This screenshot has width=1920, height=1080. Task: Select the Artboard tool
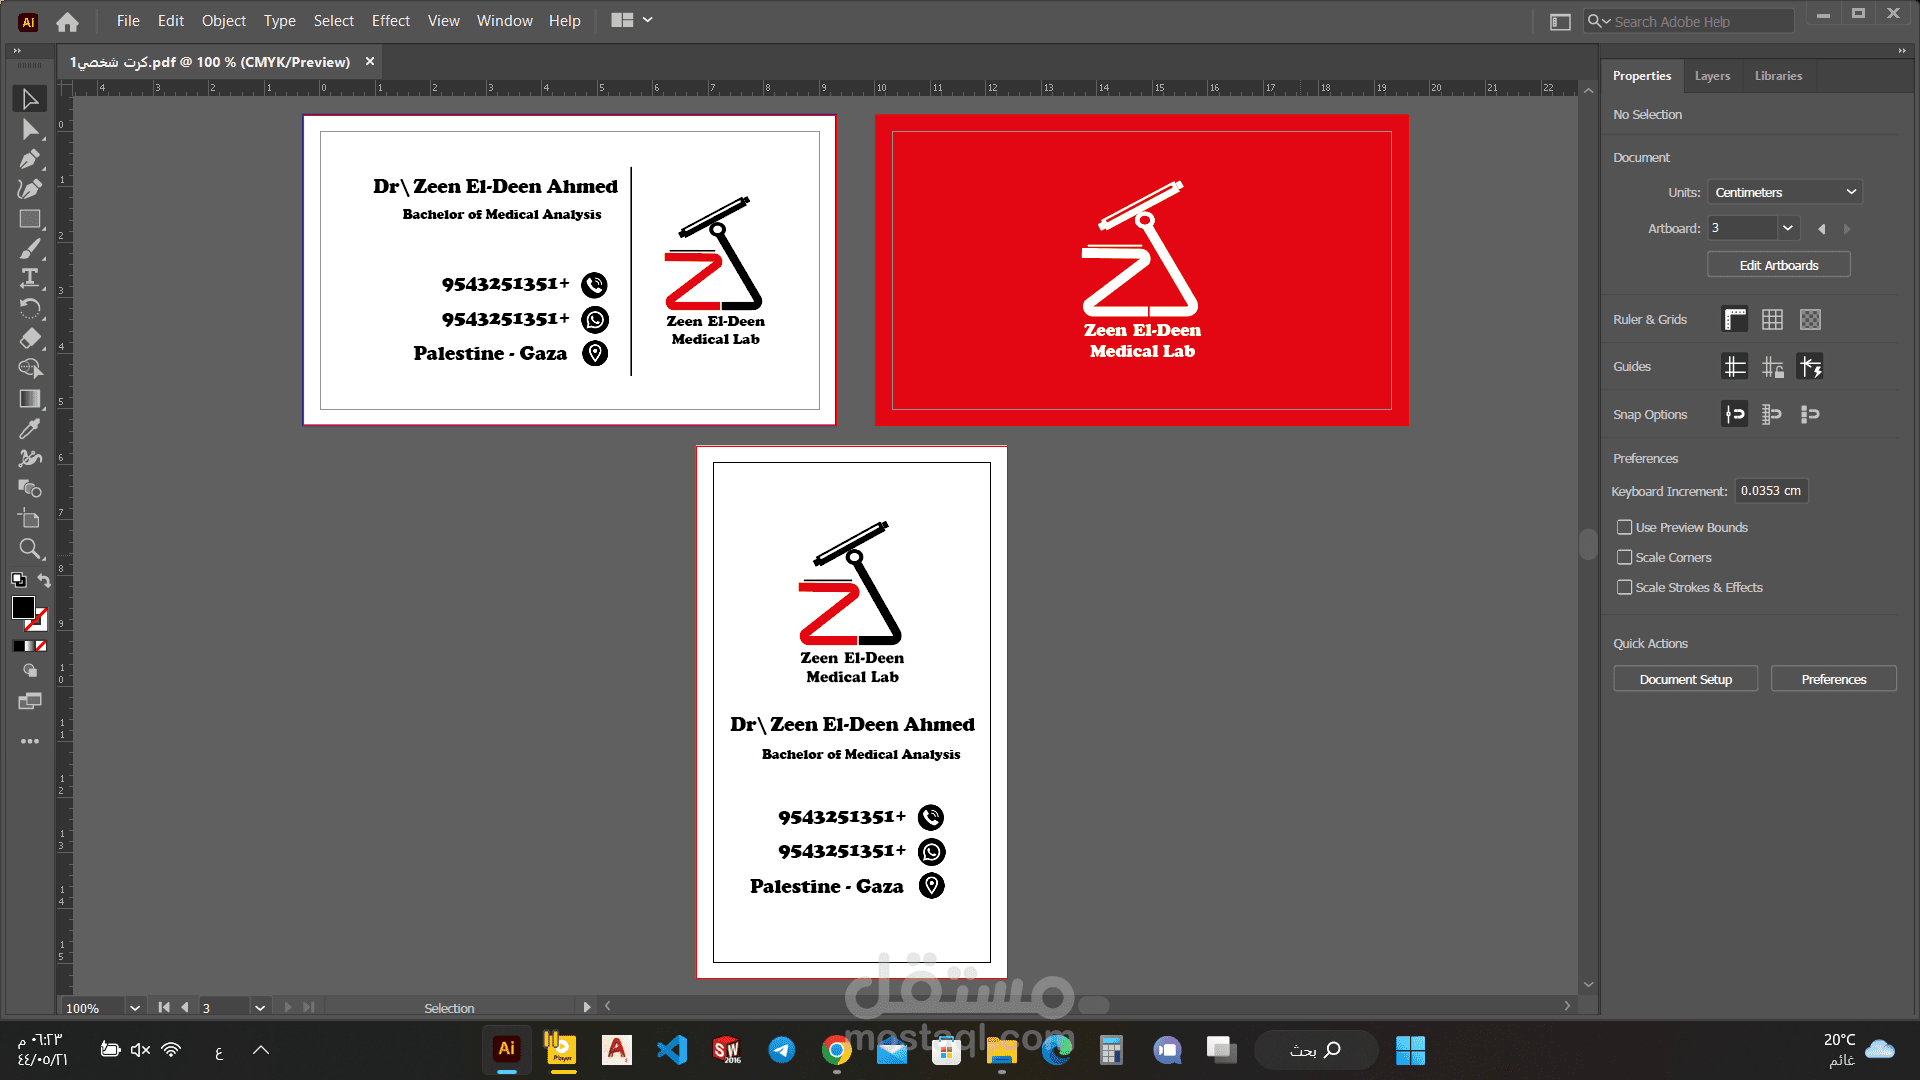(30, 518)
